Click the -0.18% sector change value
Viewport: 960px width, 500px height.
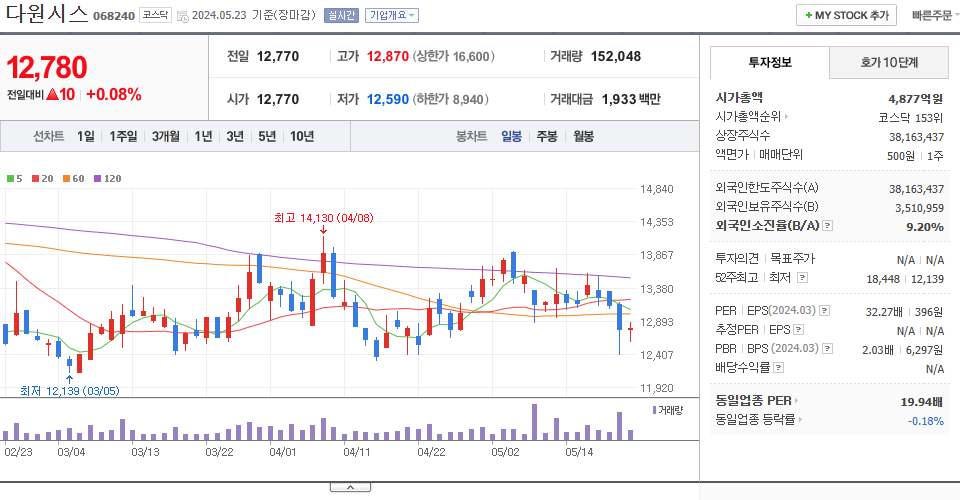click(925, 421)
